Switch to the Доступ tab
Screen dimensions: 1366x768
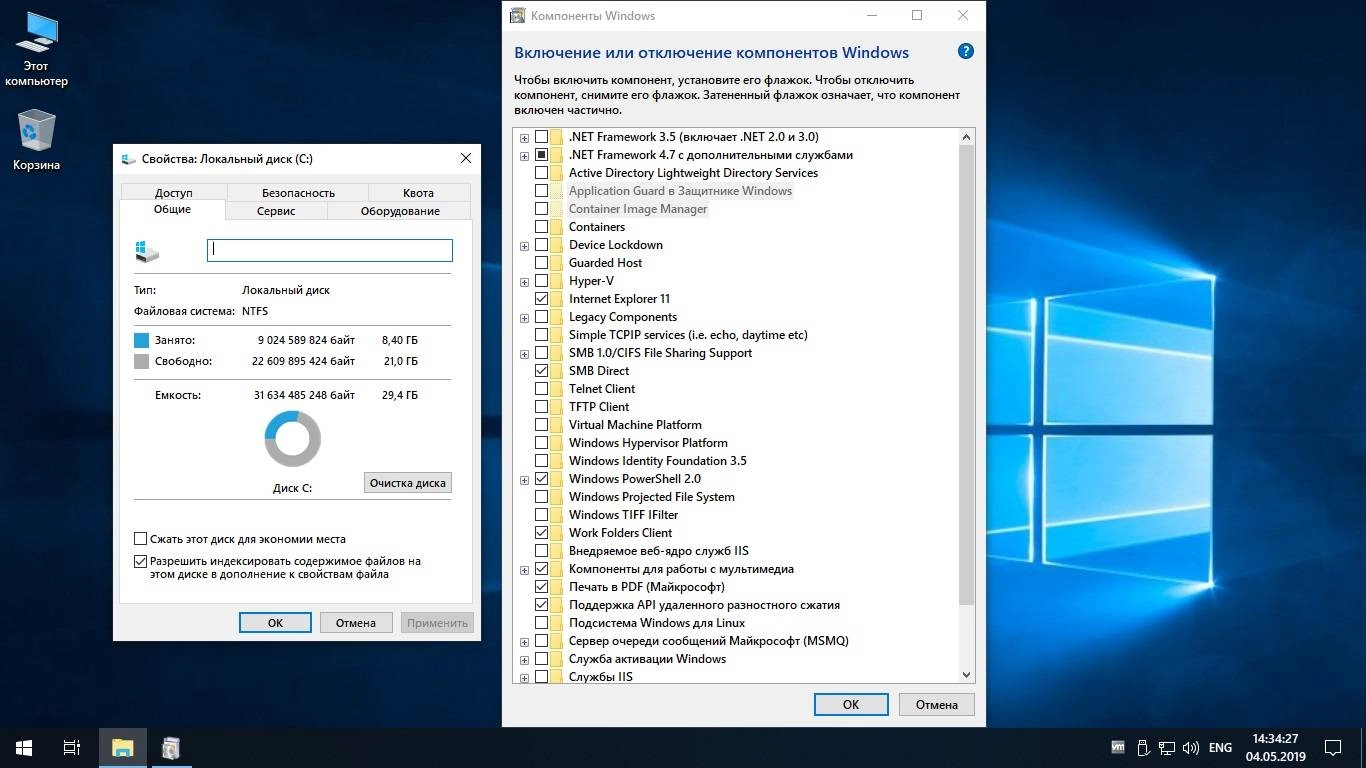pos(173,193)
